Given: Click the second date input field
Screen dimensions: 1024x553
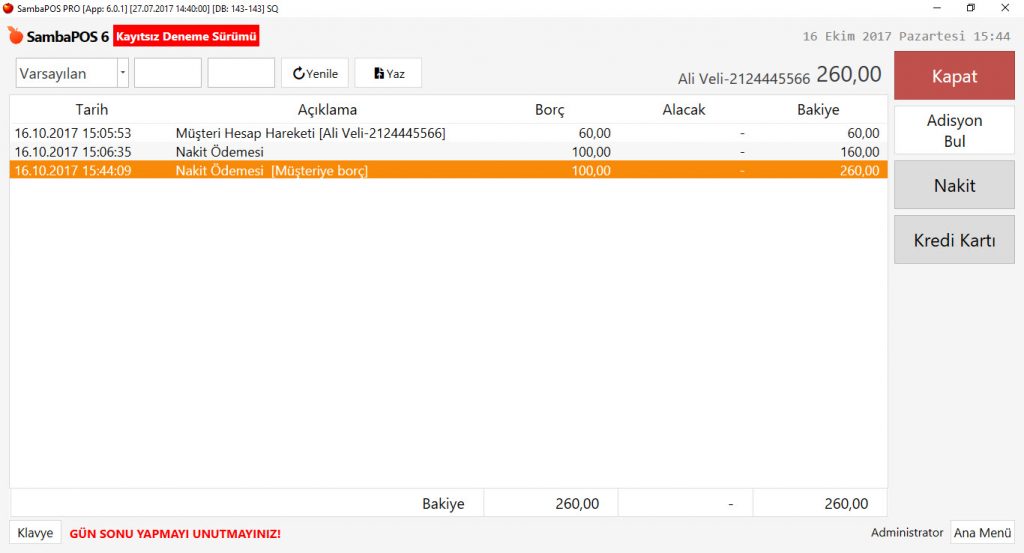Looking at the screenshot, I should pyautogui.click(x=241, y=73).
